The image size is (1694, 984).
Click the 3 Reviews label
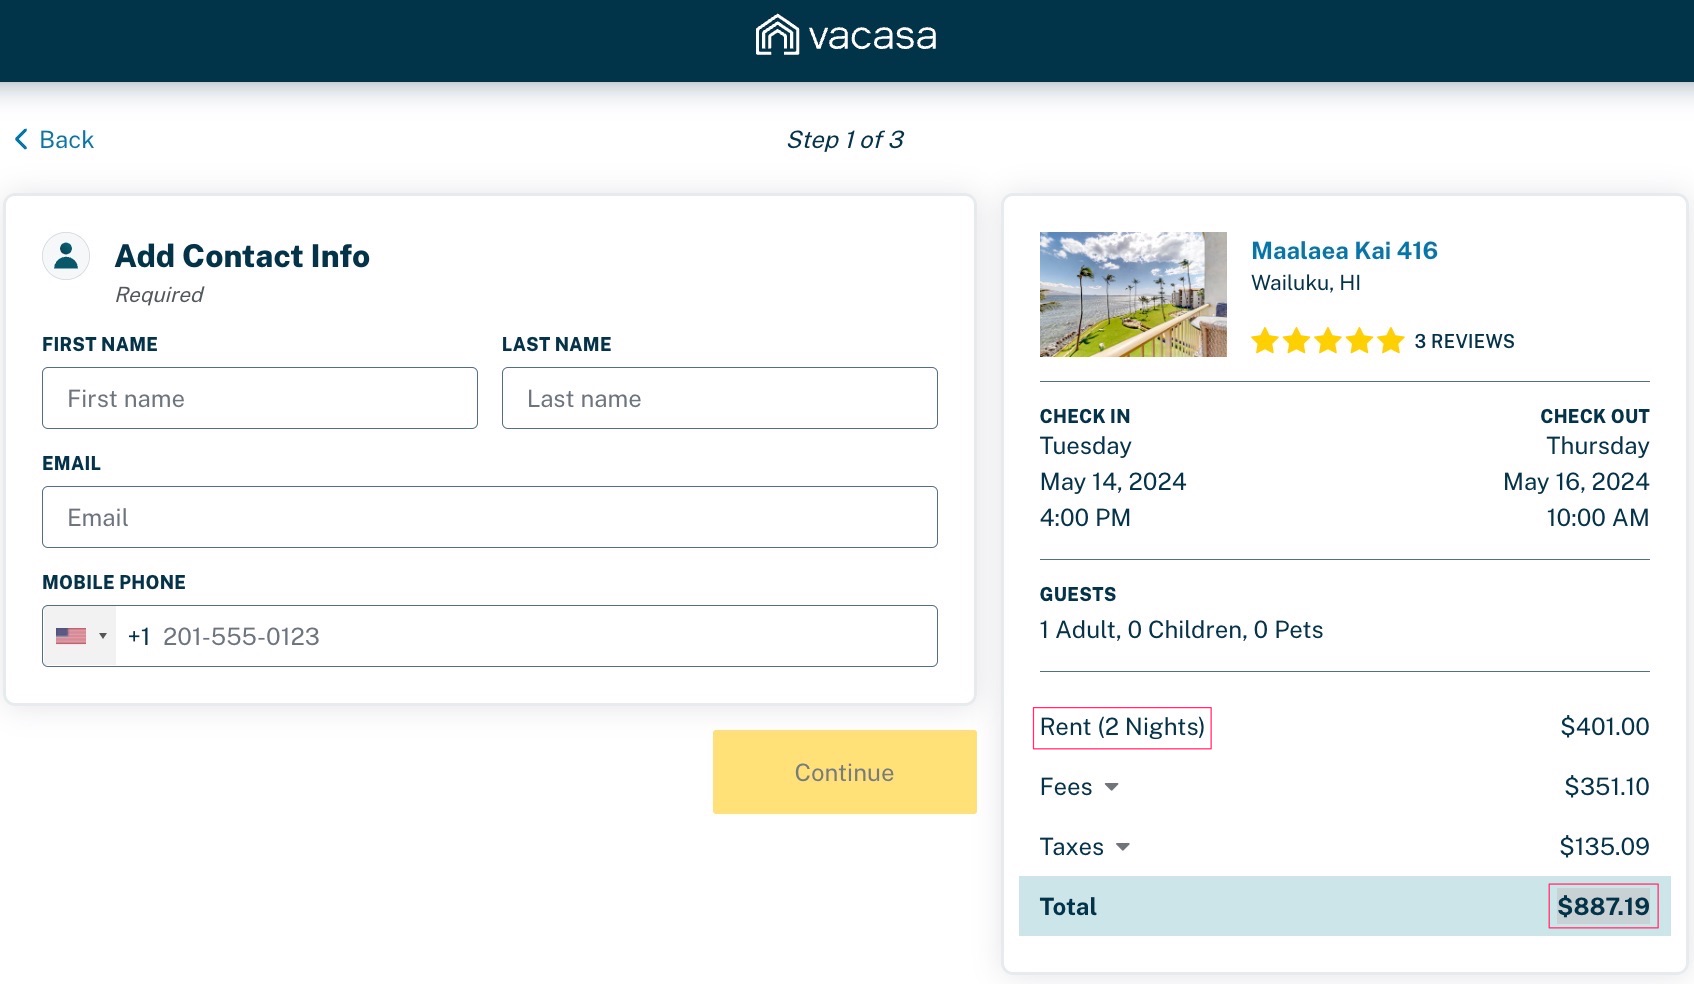pyautogui.click(x=1464, y=342)
